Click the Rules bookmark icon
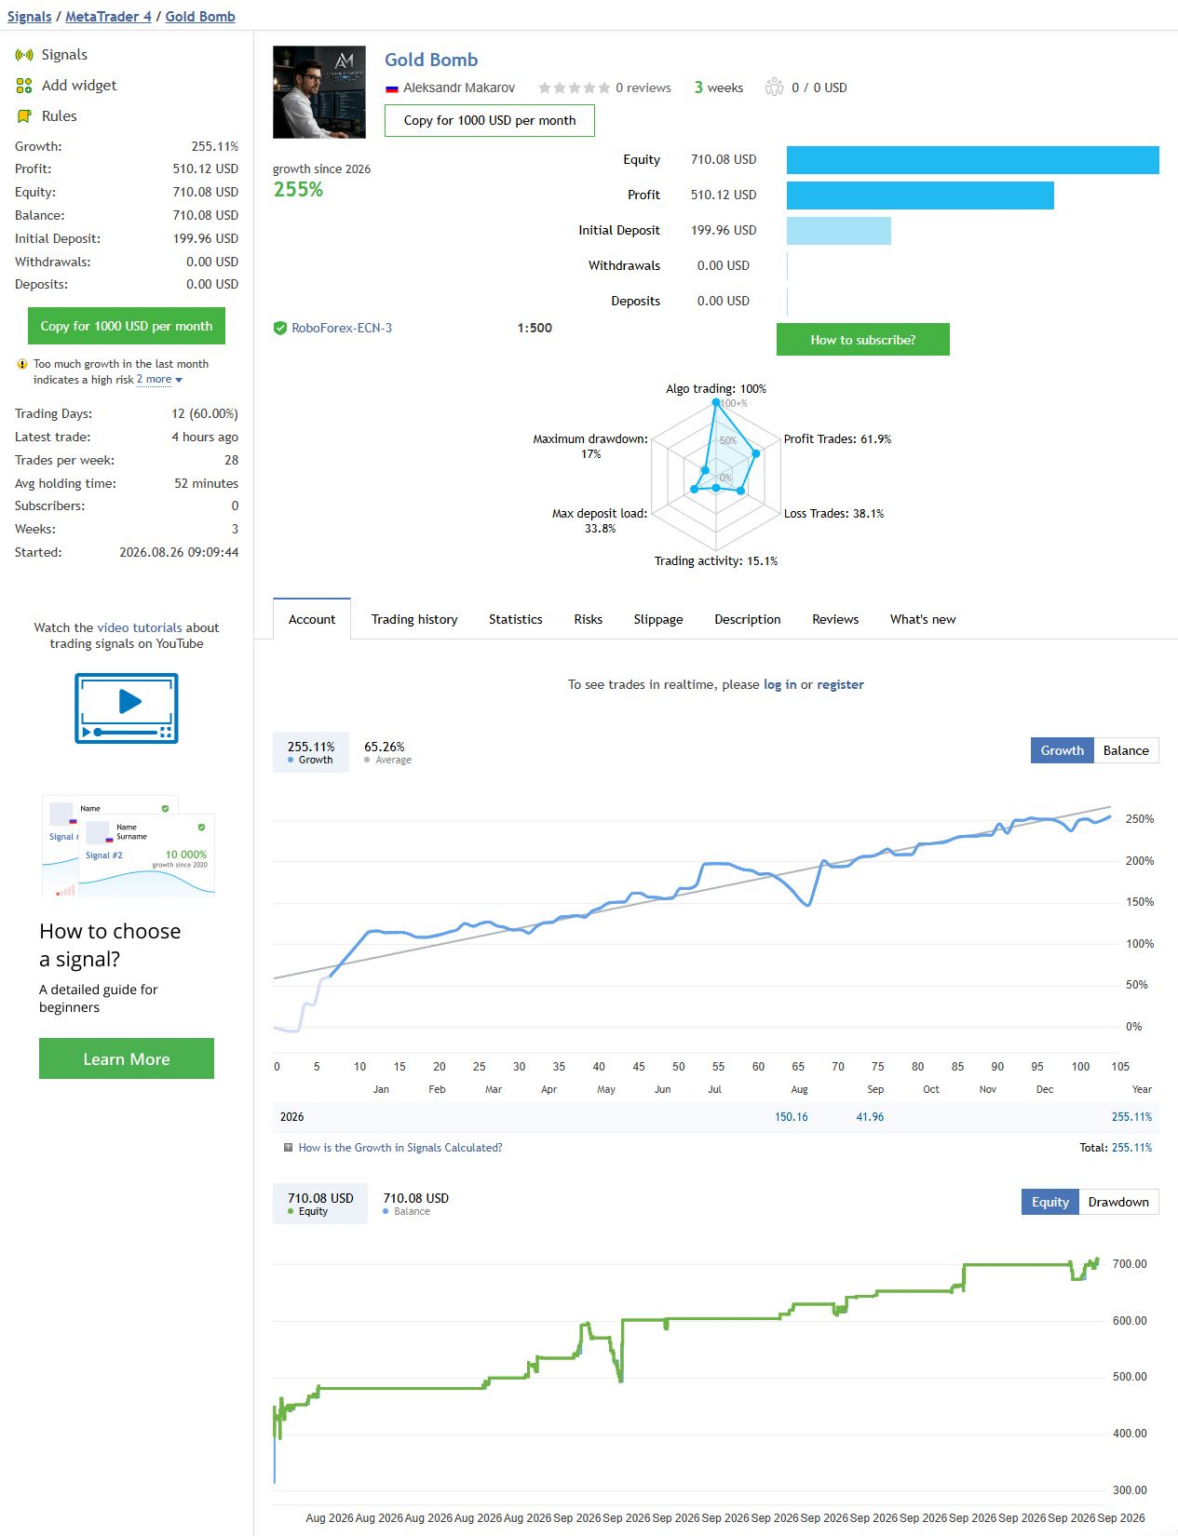This screenshot has height=1536, width=1178. 24,117
